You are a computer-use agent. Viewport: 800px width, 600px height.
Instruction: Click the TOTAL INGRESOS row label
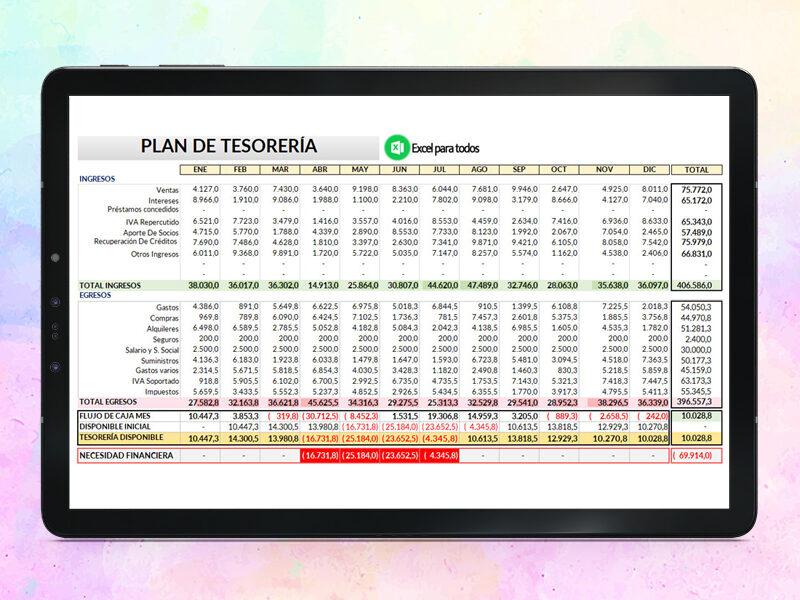[x=110, y=285]
